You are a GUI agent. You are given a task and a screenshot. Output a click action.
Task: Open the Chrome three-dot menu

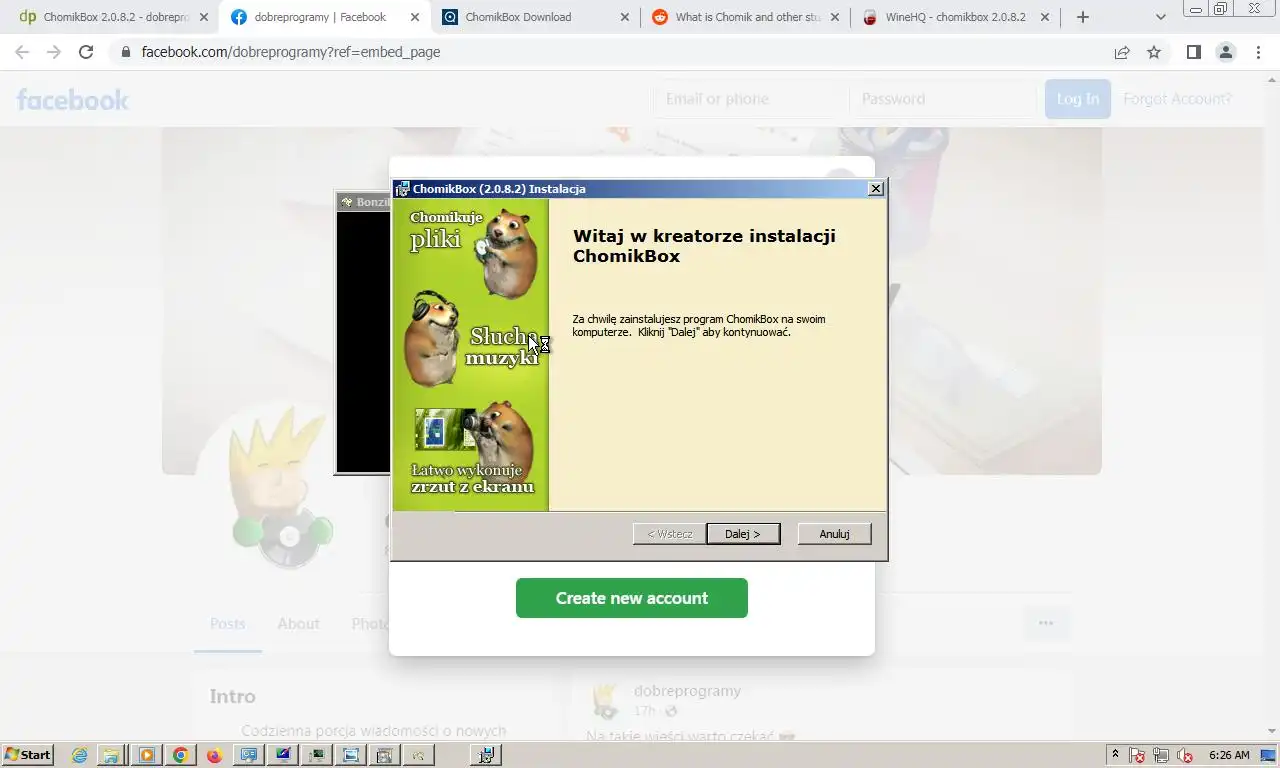point(1259,52)
